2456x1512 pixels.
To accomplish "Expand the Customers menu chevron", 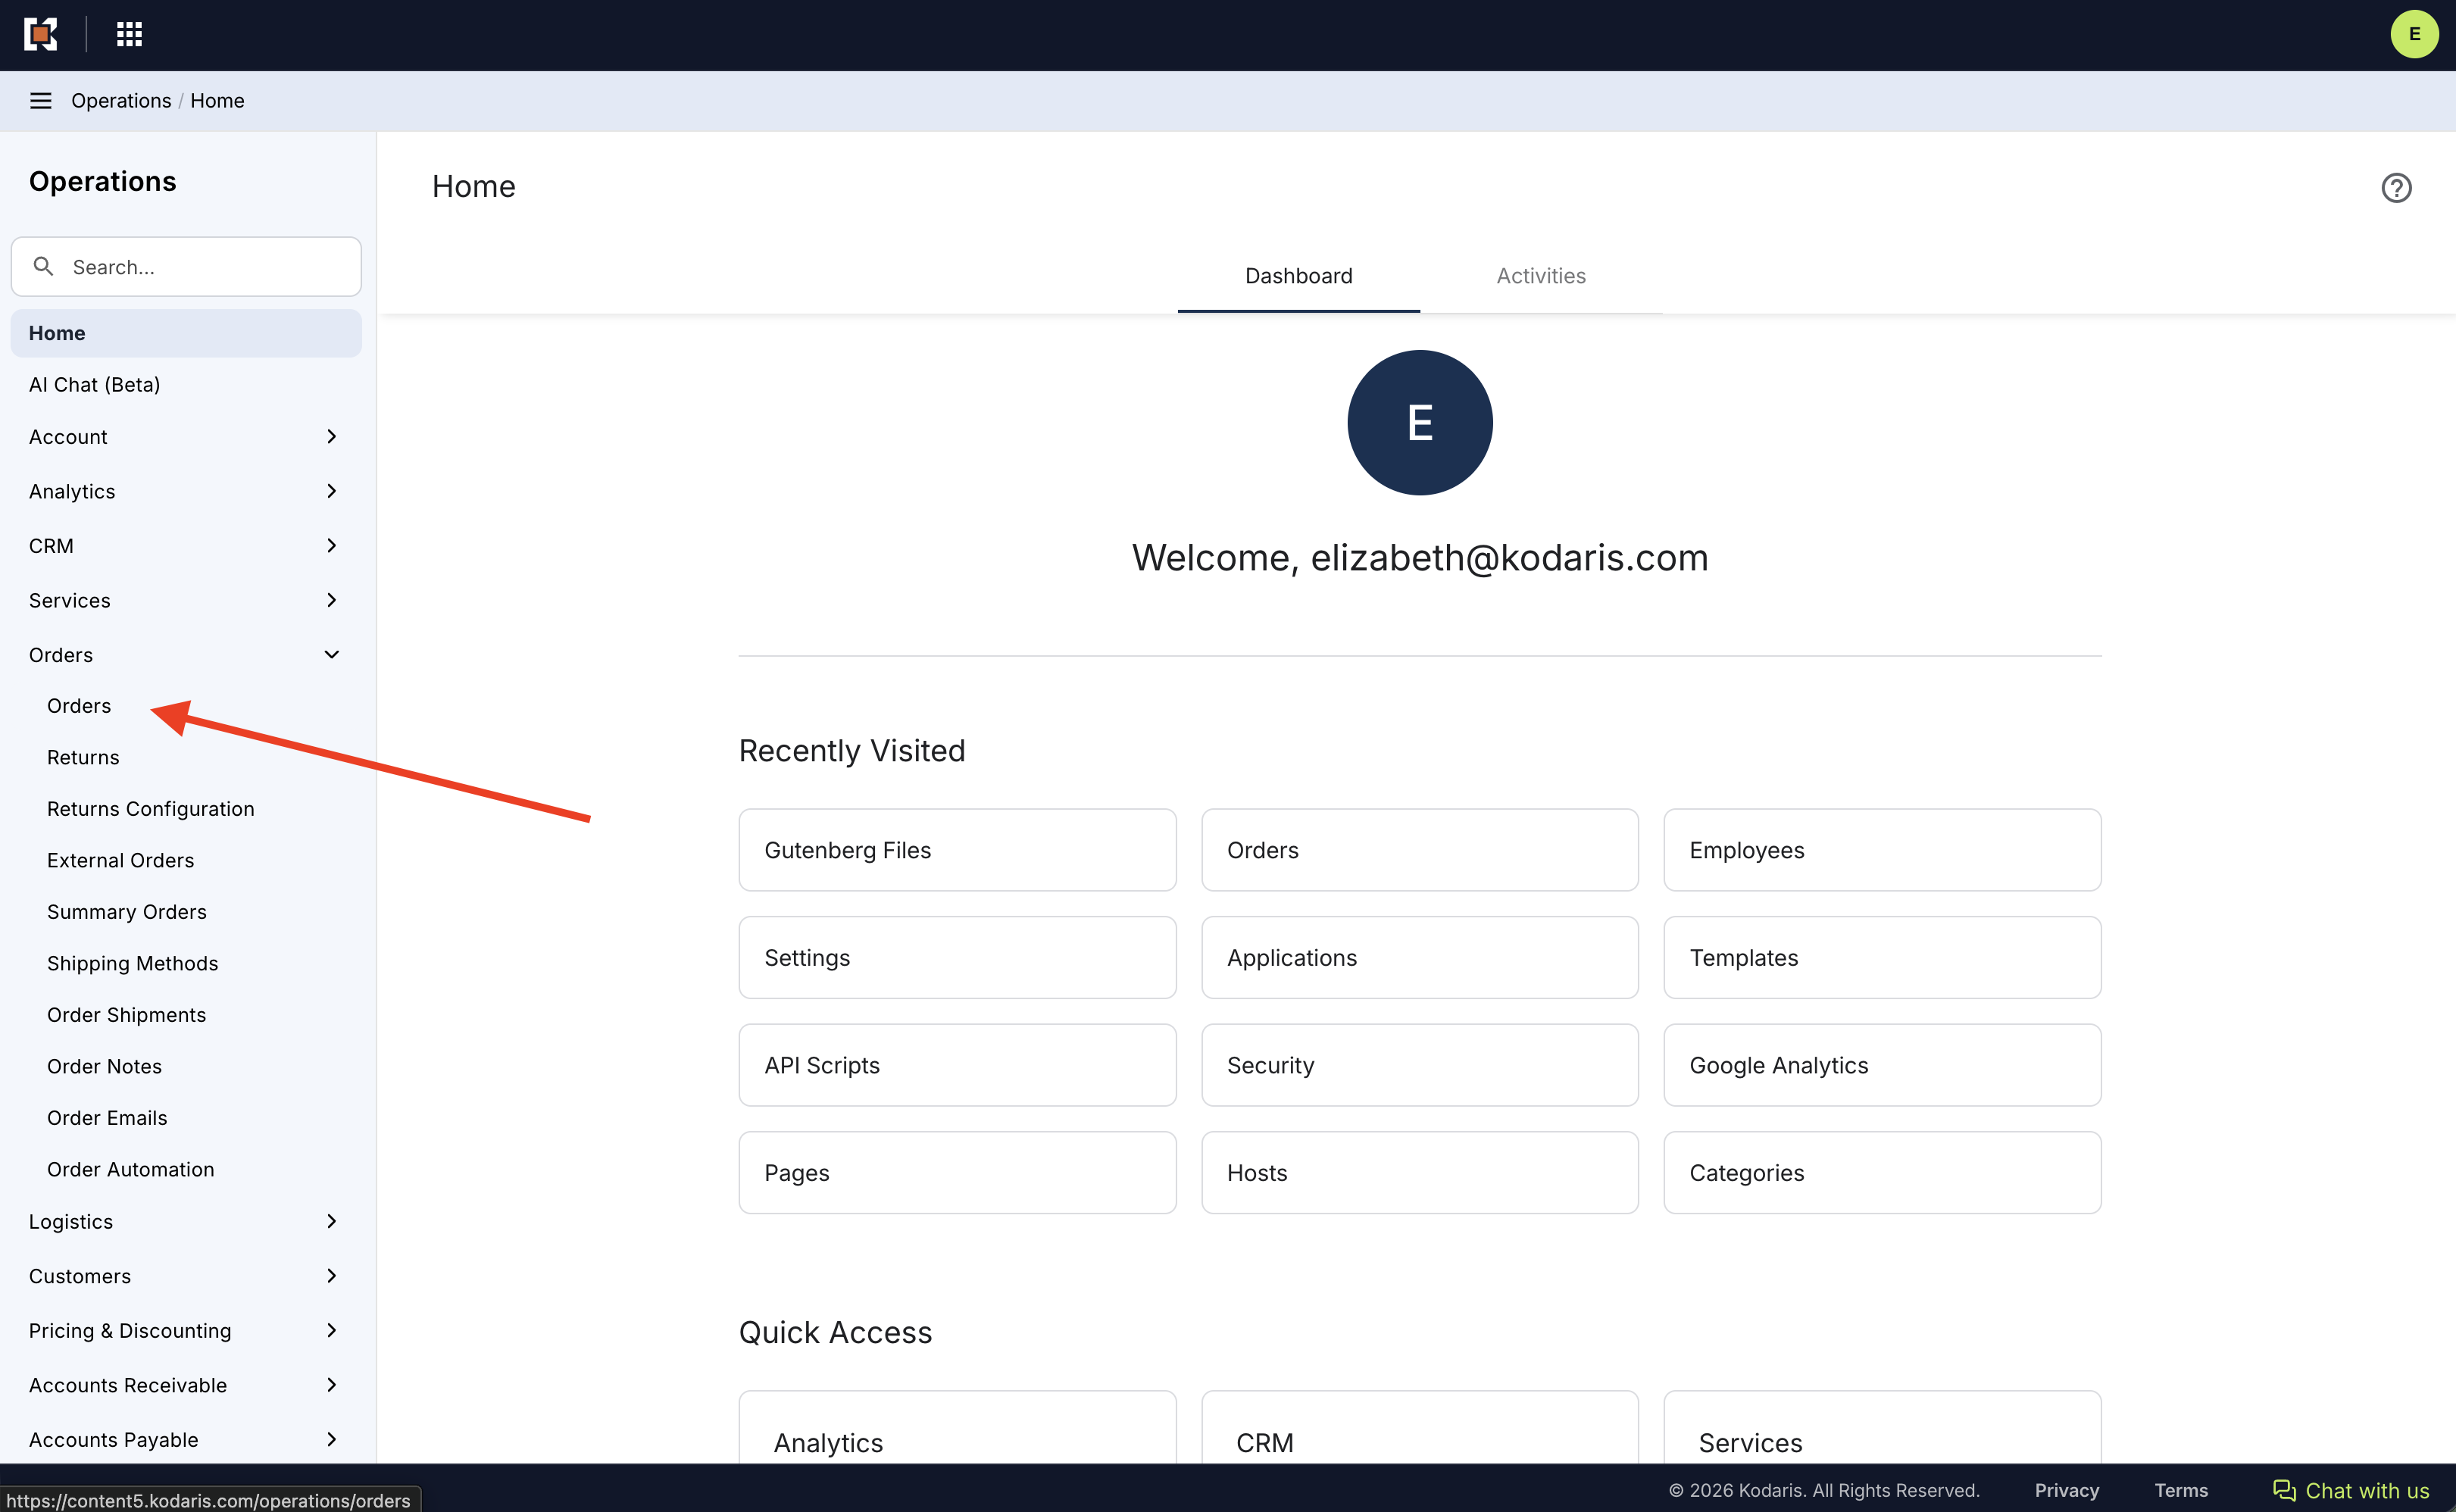I will [332, 1276].
